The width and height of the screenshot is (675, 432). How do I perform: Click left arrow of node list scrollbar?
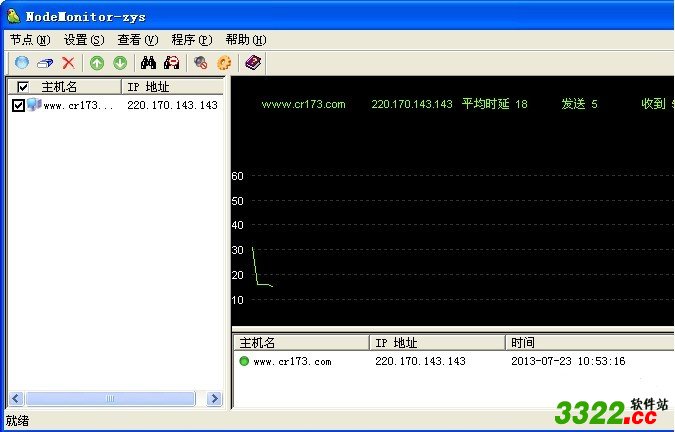(x=16, y=398)
